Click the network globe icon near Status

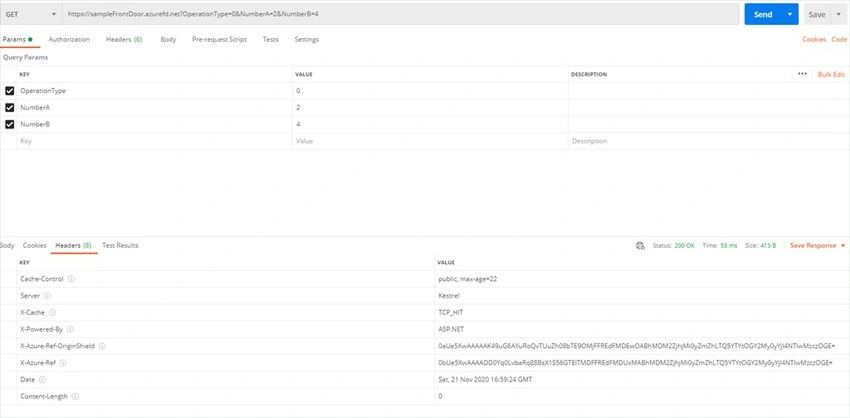[640, 246]
